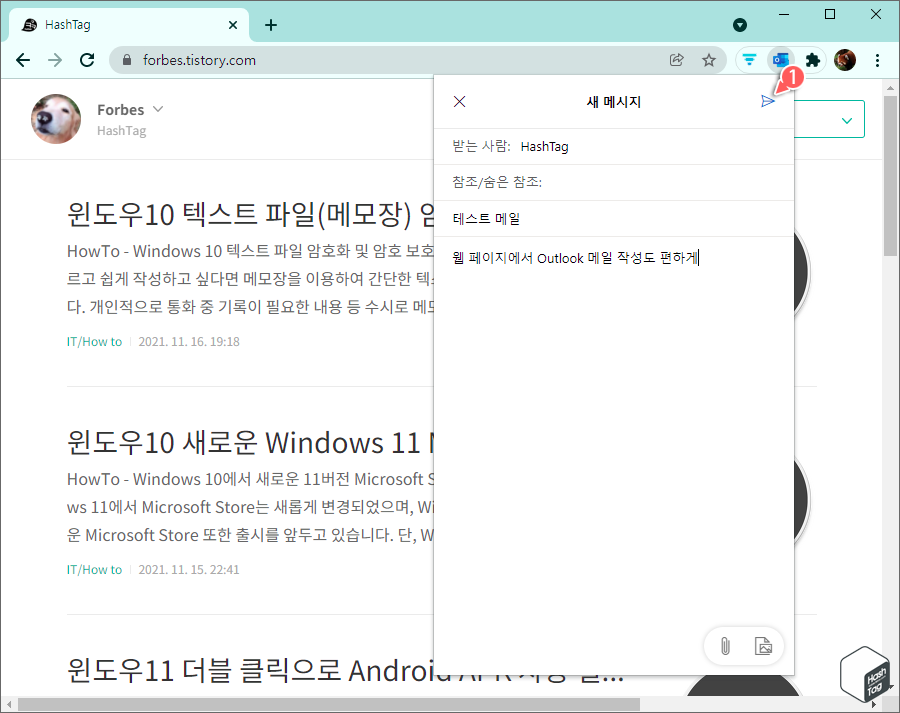Attach a file using the paperclip icon
The height and width of the screenshot is (713, 900).
tap(724, 645)
